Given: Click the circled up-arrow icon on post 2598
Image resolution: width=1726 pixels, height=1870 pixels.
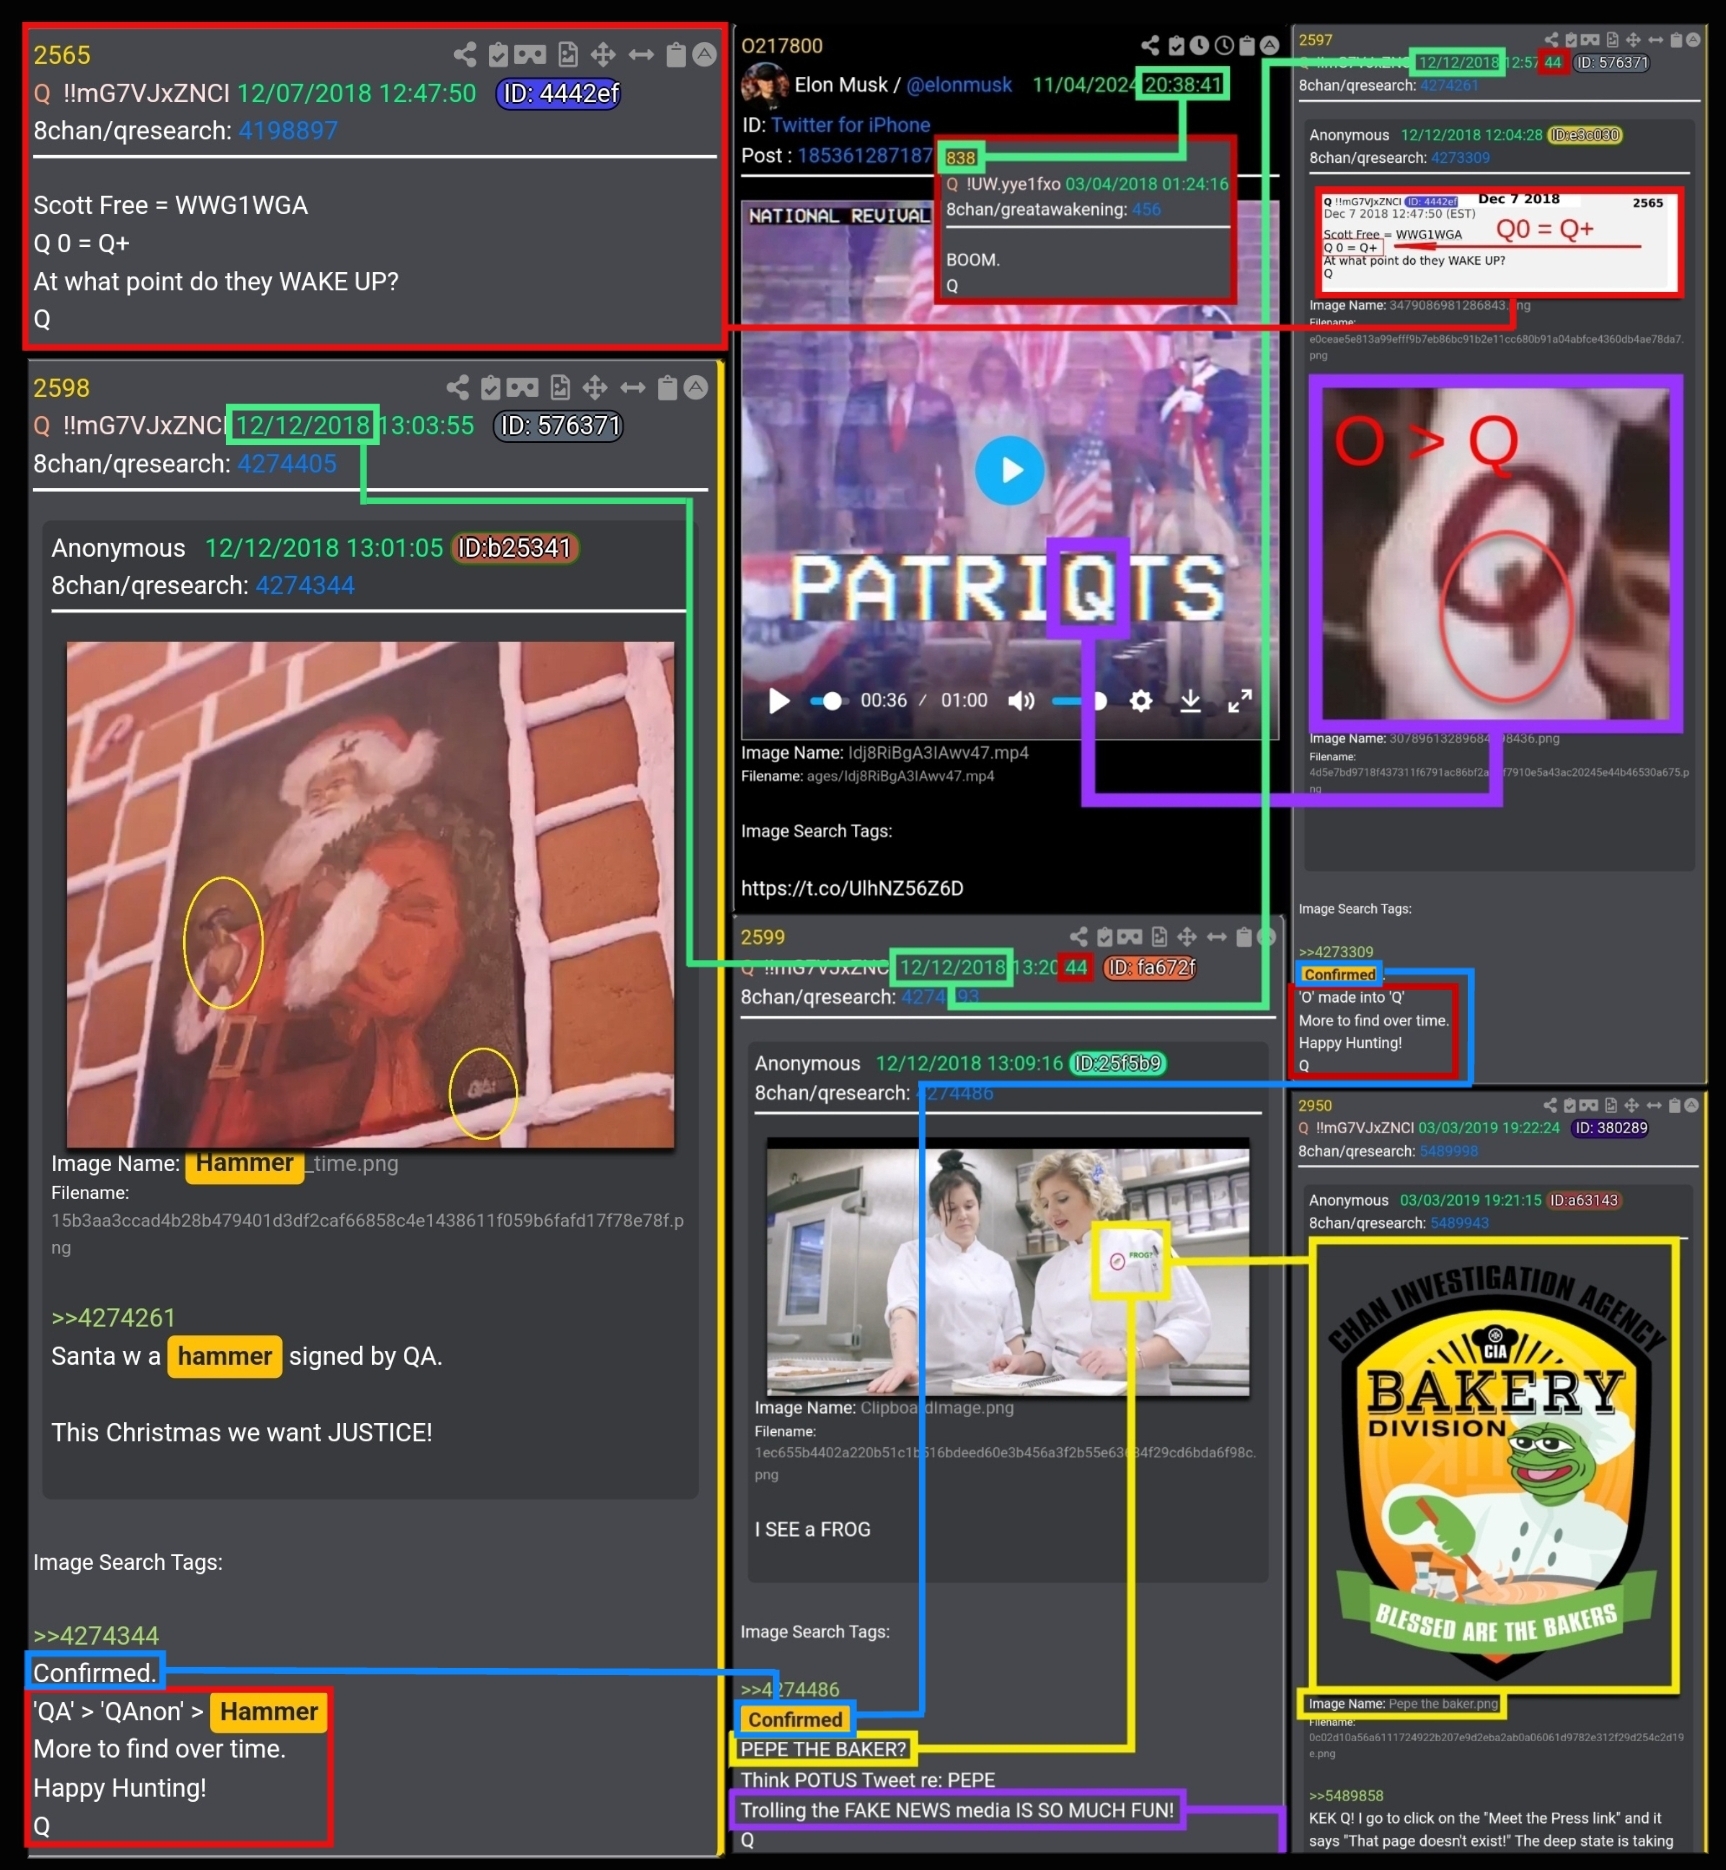Looking at the screenshot, I should [697, 388].
